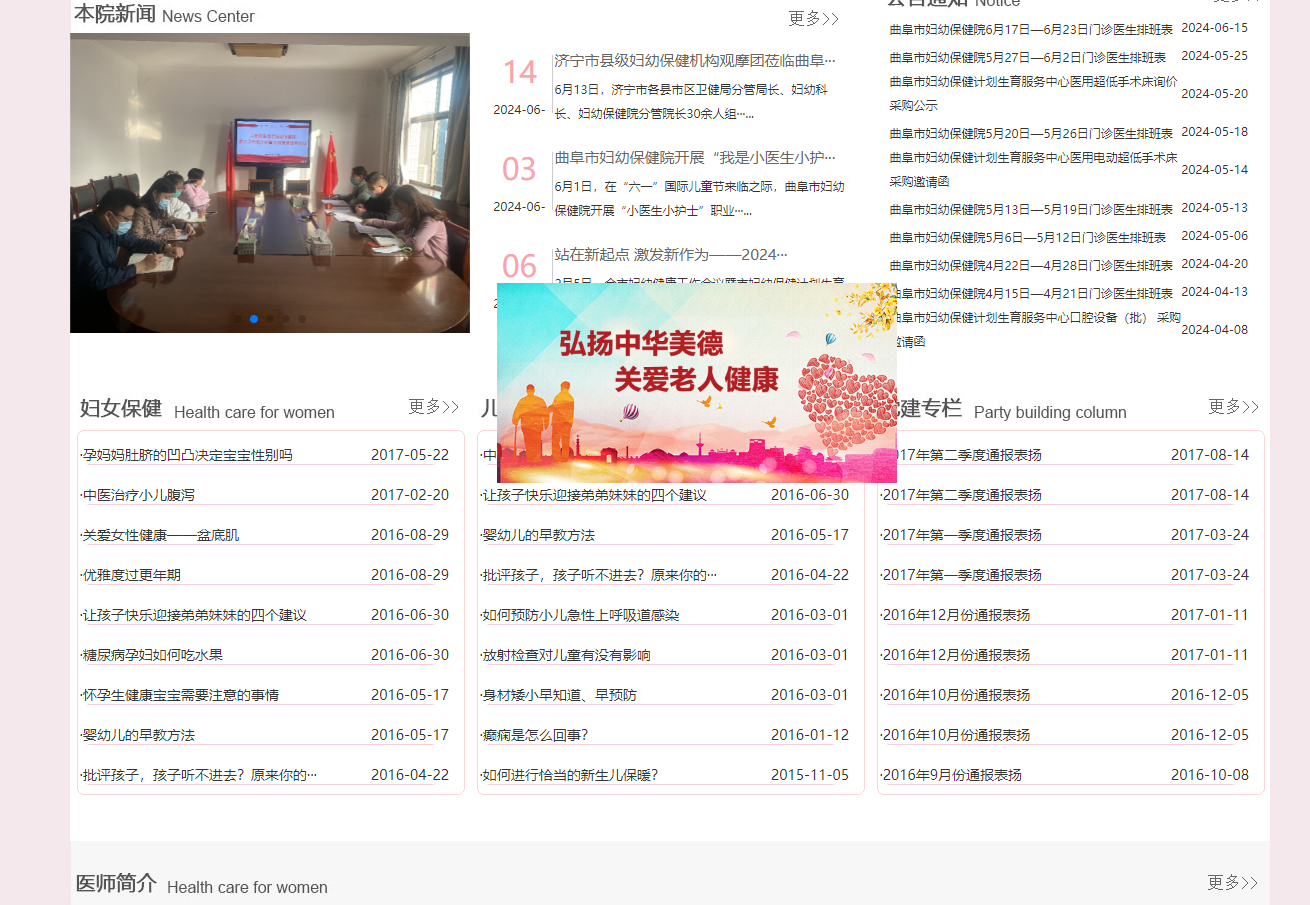Image resolution: width=1310 pixels, height=905 pixels.
Task: Click the large pink day number 14
Action: pos(519,72)
